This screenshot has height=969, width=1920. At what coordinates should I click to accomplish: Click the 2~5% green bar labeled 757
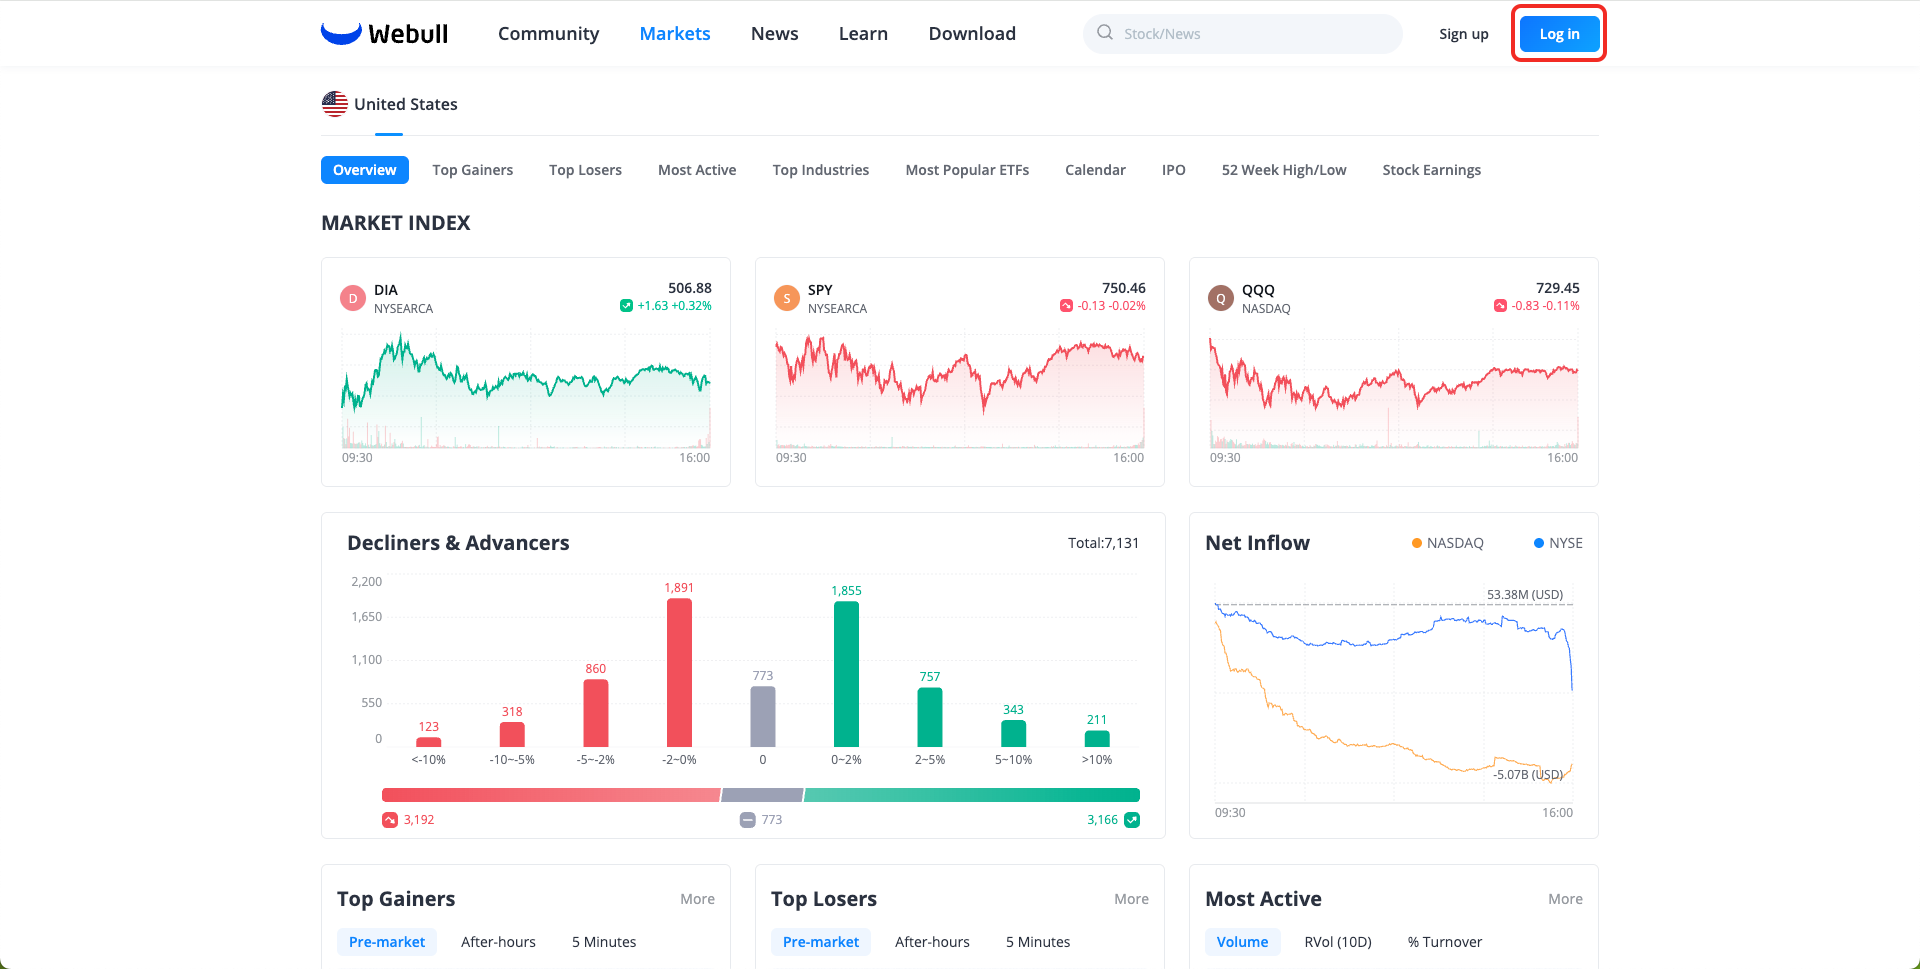coord(930,717)
